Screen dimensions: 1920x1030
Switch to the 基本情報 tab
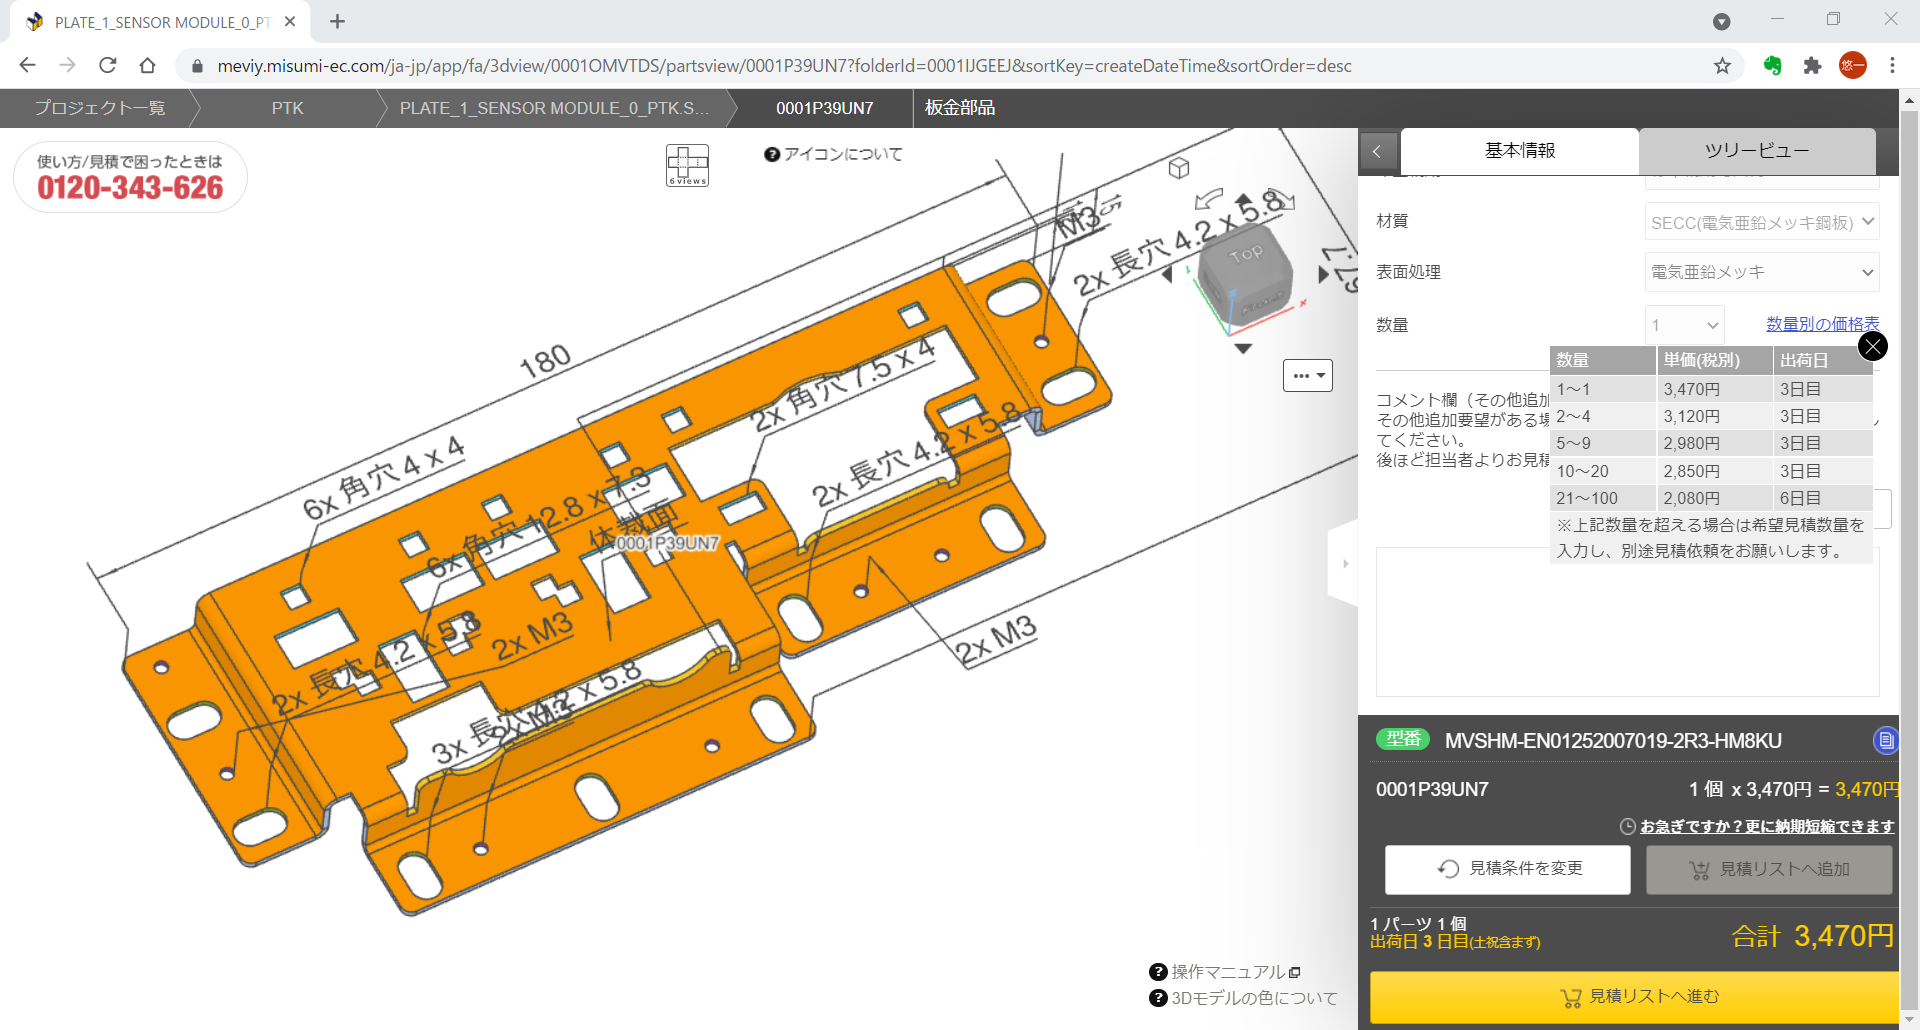click(1520, 151)
